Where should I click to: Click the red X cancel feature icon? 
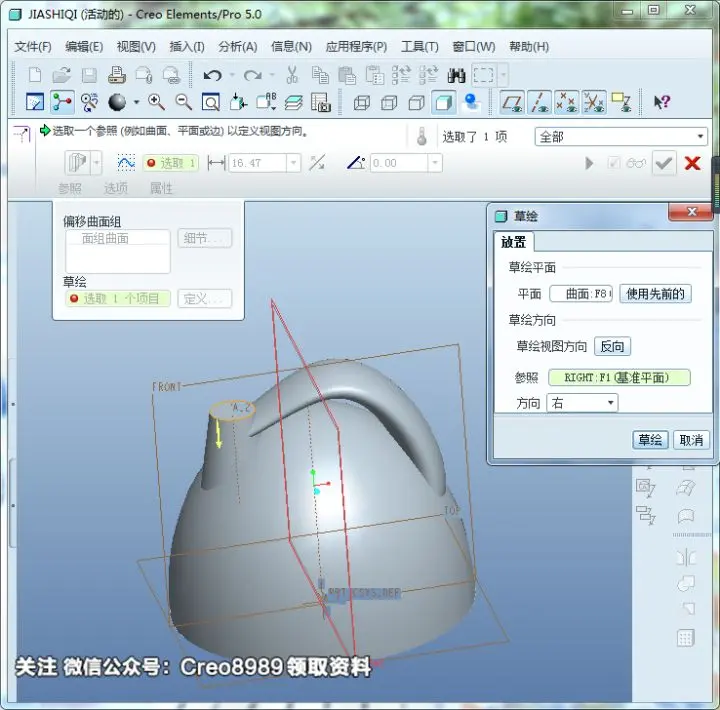click(692, 163)
